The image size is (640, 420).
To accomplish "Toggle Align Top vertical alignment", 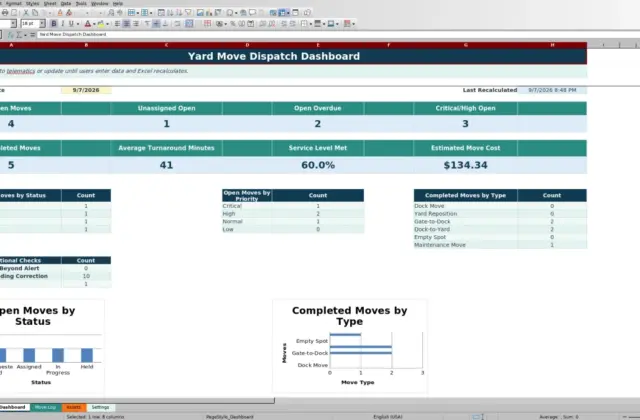I will point(147,24).
